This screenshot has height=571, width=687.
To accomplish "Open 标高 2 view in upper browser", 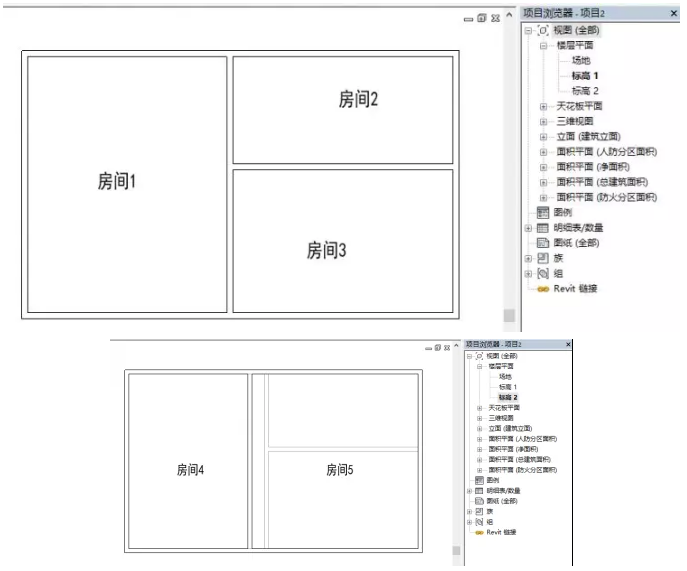I will click(x=584, y=91).
